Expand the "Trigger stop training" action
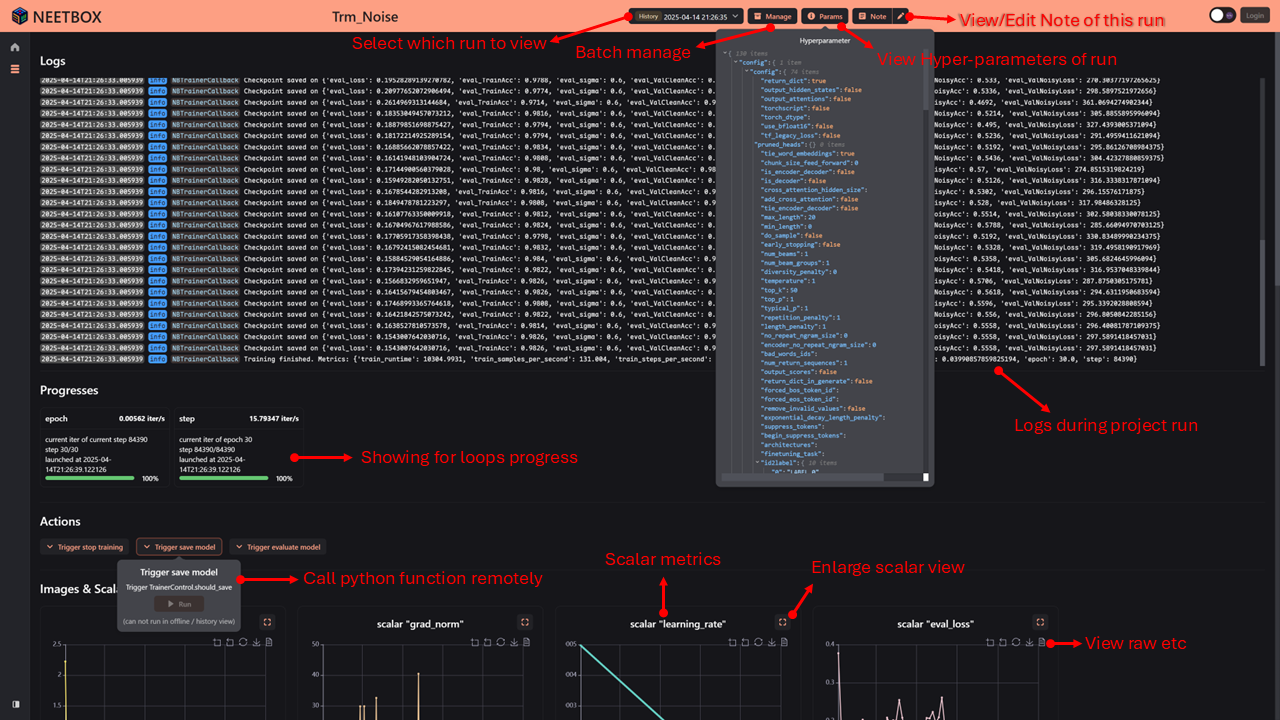Image resolution: width=1280 pixels, height=720 pixels. pos(84,546)
